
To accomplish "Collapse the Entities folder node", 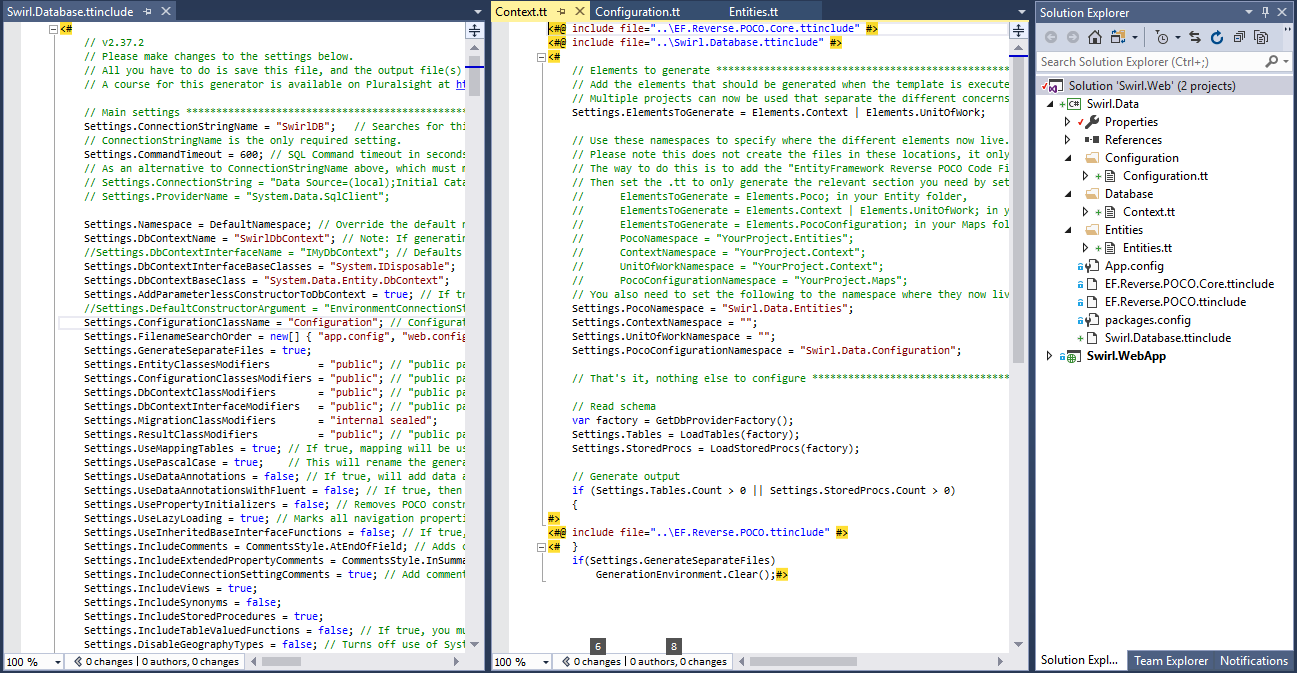I will [1066, 229].
